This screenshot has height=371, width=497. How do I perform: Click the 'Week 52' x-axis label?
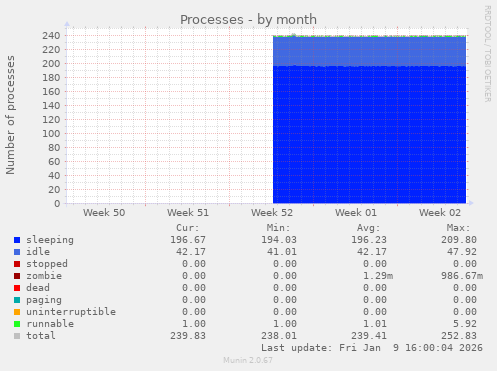272,213
